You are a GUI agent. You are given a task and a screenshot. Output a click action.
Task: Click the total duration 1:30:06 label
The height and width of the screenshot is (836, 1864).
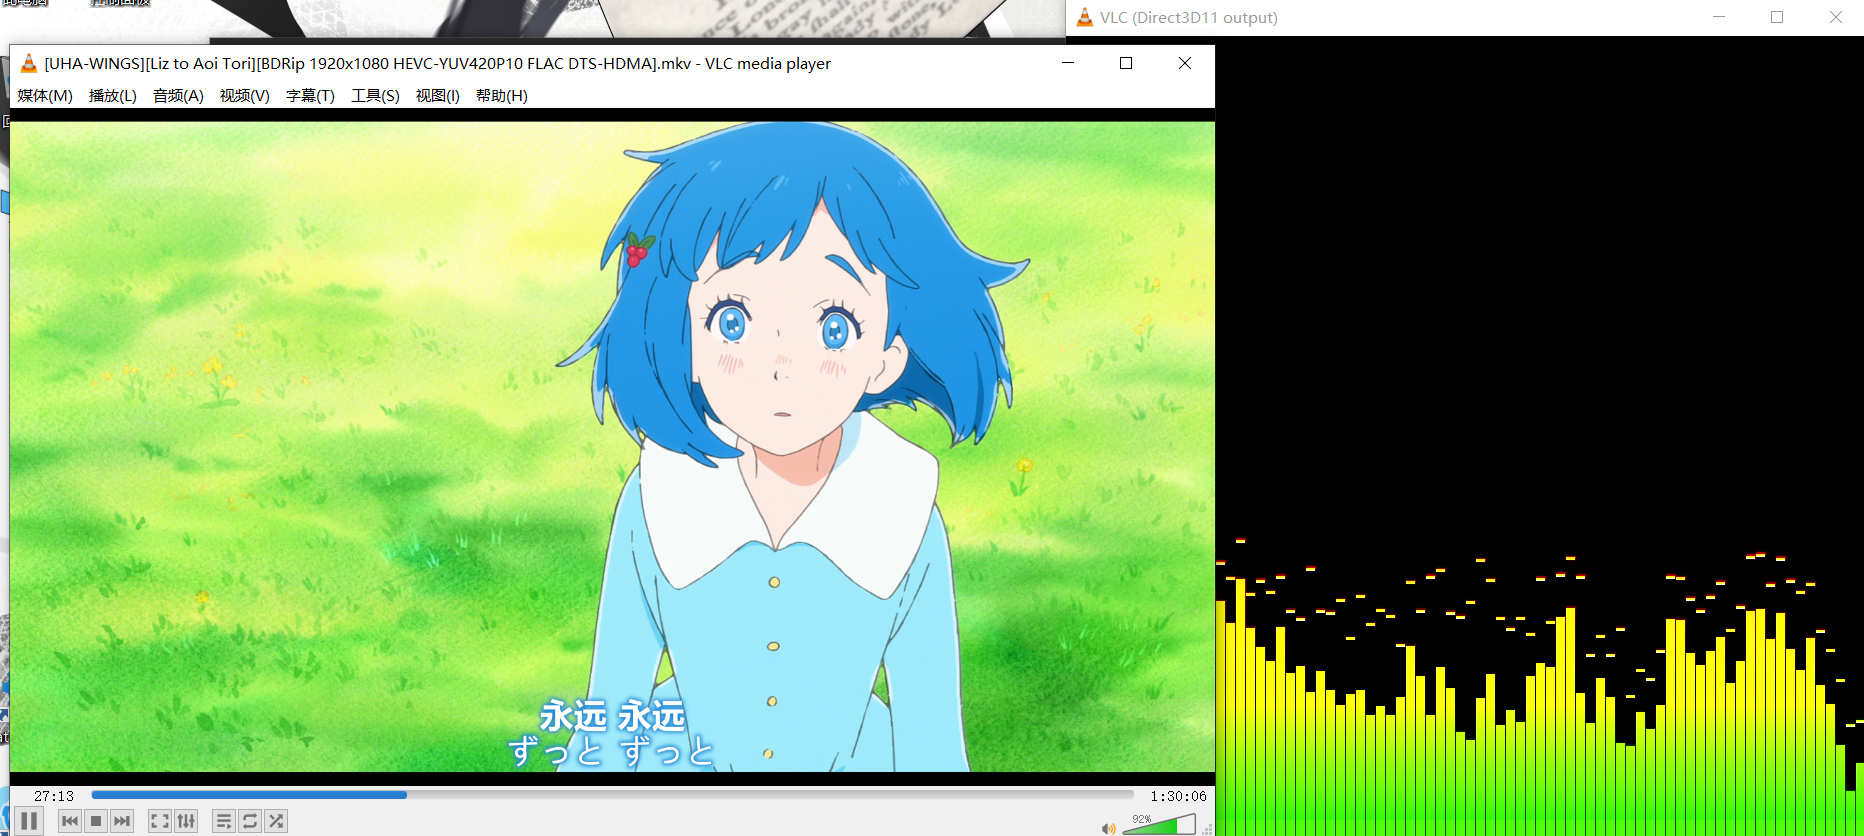tap(1178, 796)
